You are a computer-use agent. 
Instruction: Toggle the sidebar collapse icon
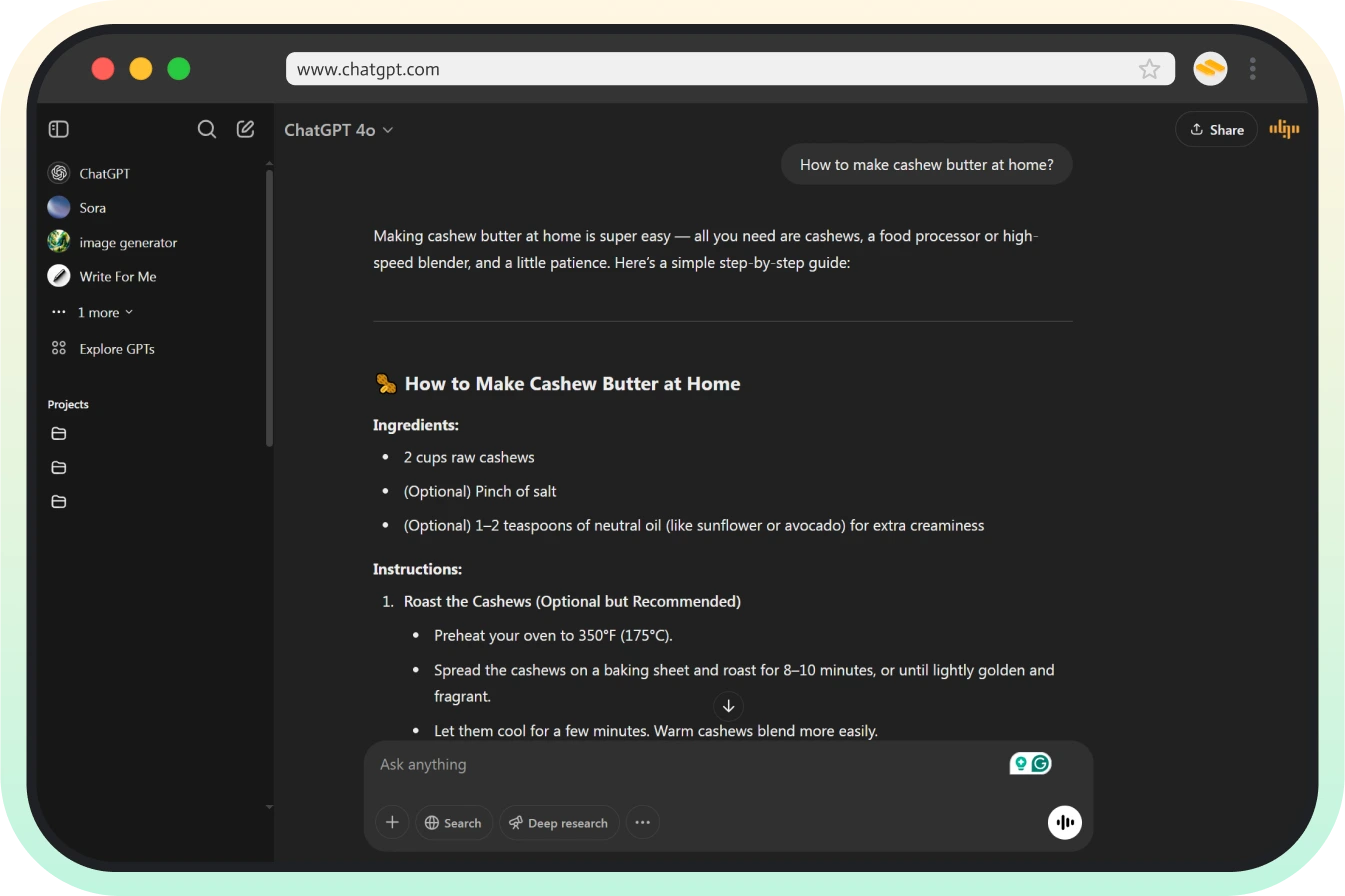coord(59,129)
